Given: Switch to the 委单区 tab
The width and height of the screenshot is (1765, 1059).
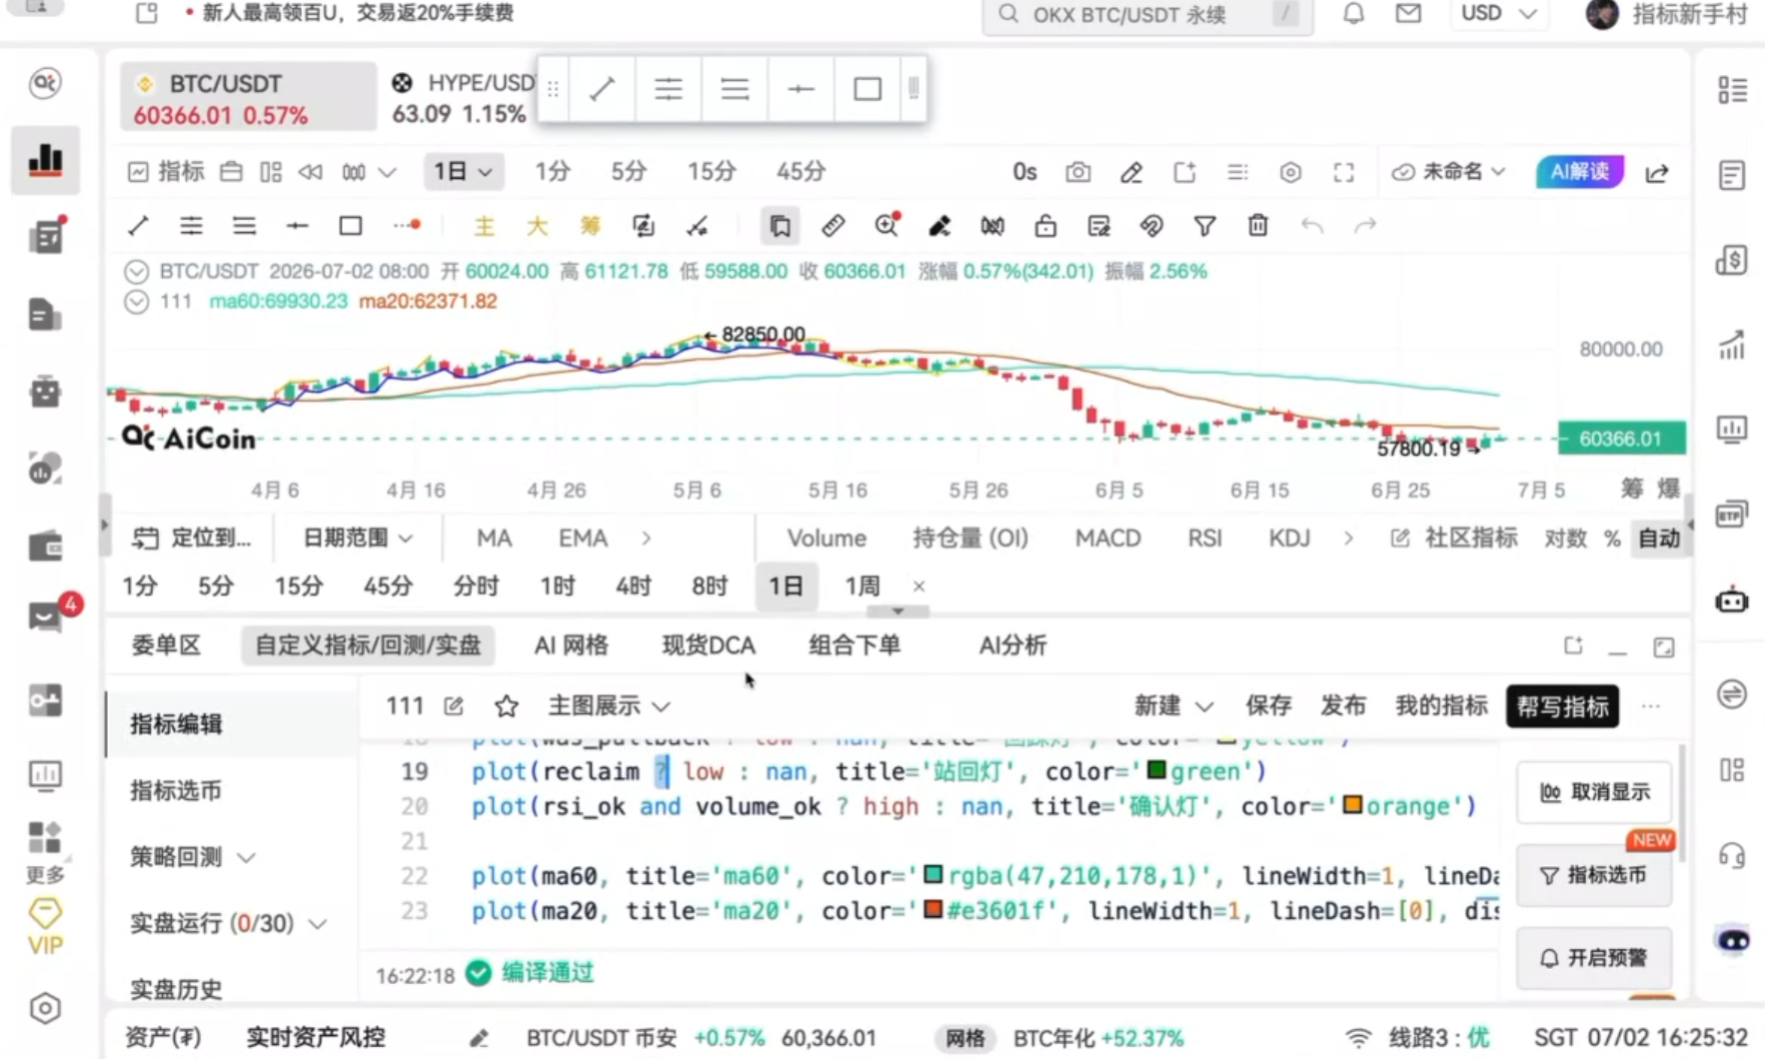Looking at the screenshot, I should coord(166,646).
